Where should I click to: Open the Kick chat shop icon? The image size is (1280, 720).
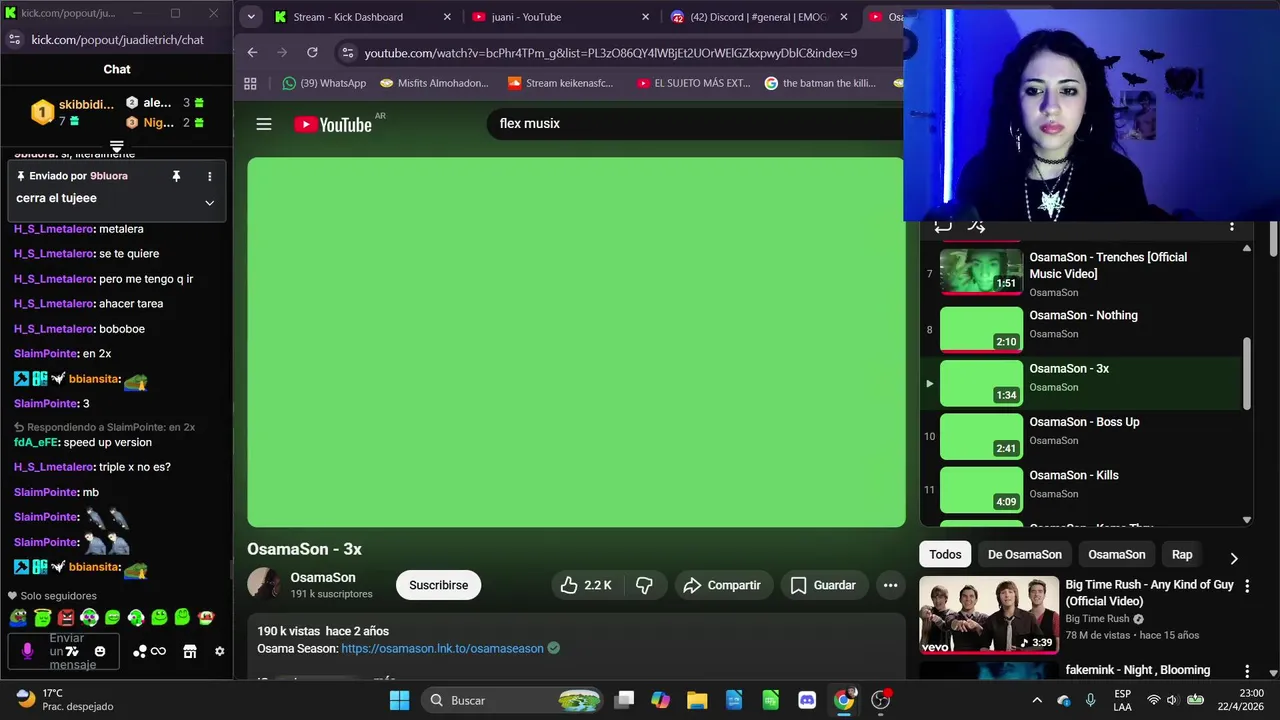click(x=189, y=651)
